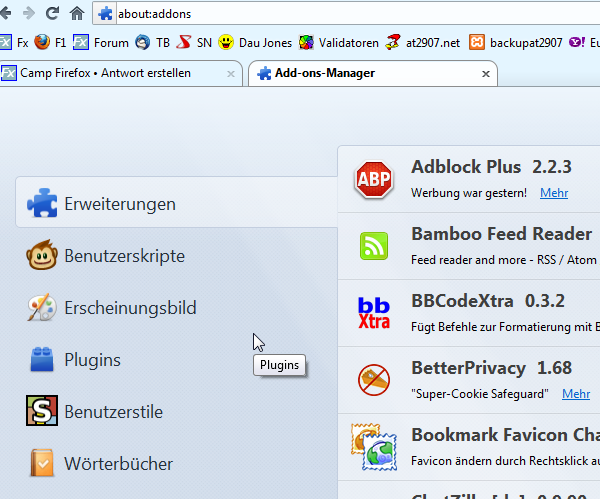Click the "Fügt Befehle zur Formatierung" description
Screen dimensions: 600x499
click(505, 327)
